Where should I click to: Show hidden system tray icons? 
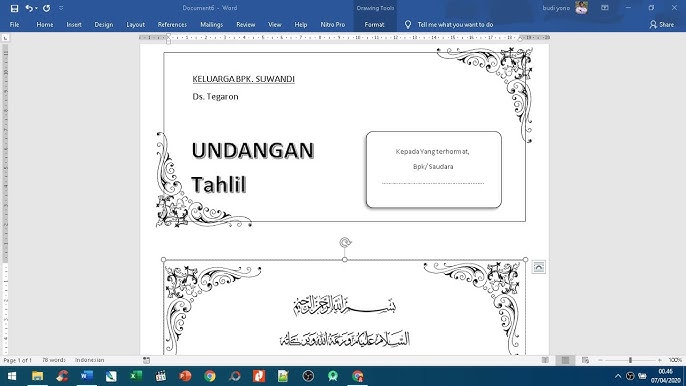(618, 376)
